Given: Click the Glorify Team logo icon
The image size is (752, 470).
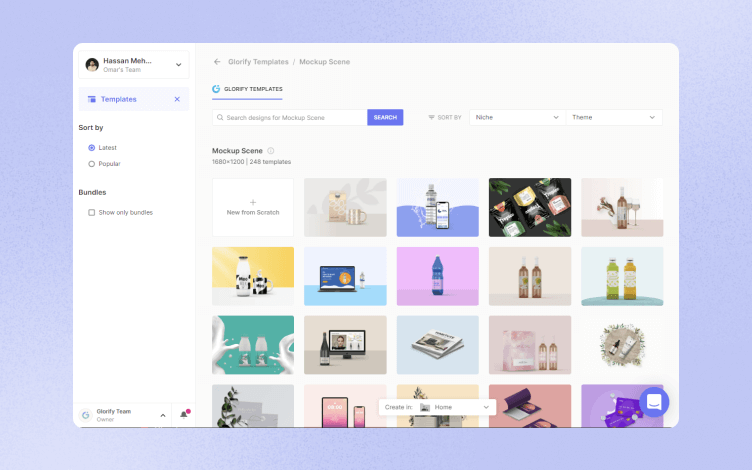Looking at the screenshot, I should pos(86,415).
